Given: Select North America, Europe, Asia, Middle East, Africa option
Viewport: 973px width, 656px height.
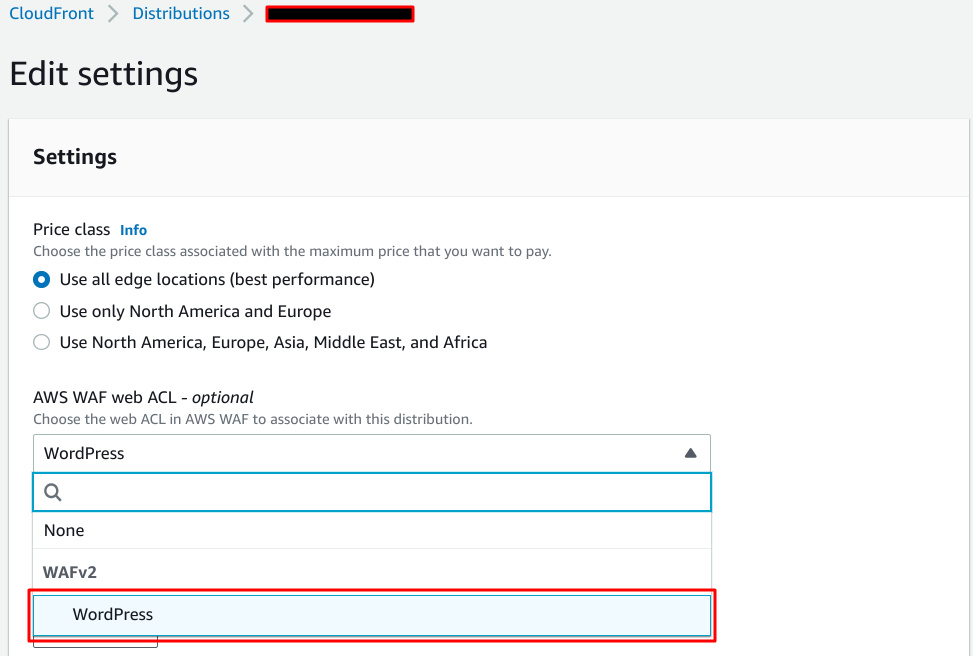Looking at the screenshot, I should click(42, 342).
